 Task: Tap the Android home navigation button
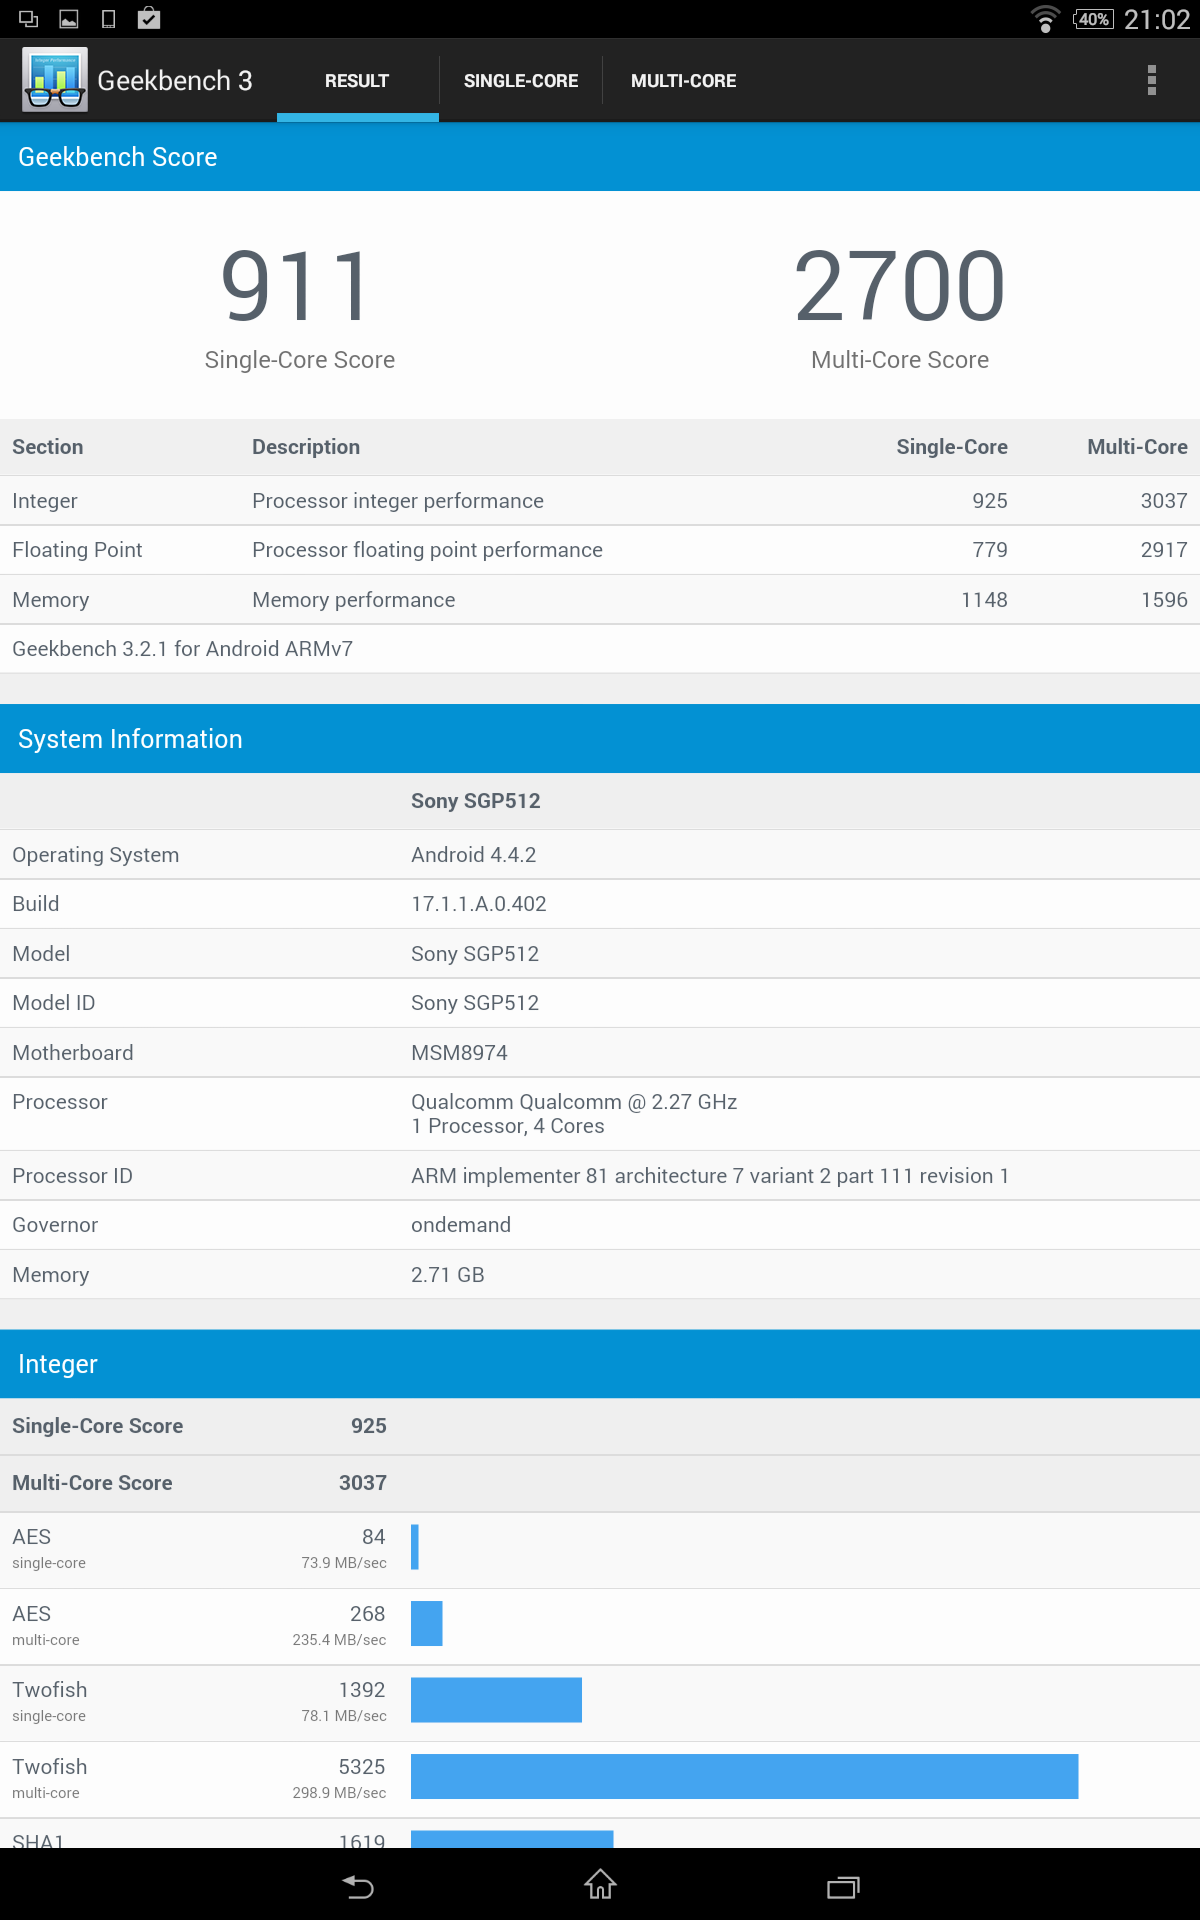coord(600,1885)
